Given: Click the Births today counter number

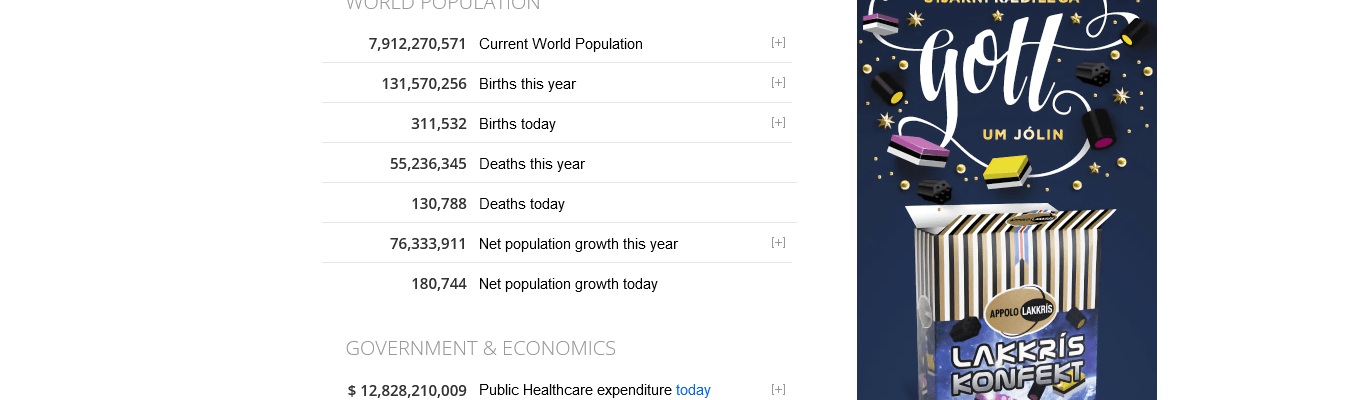Looking at the screenshot, I should pos(438,124).
